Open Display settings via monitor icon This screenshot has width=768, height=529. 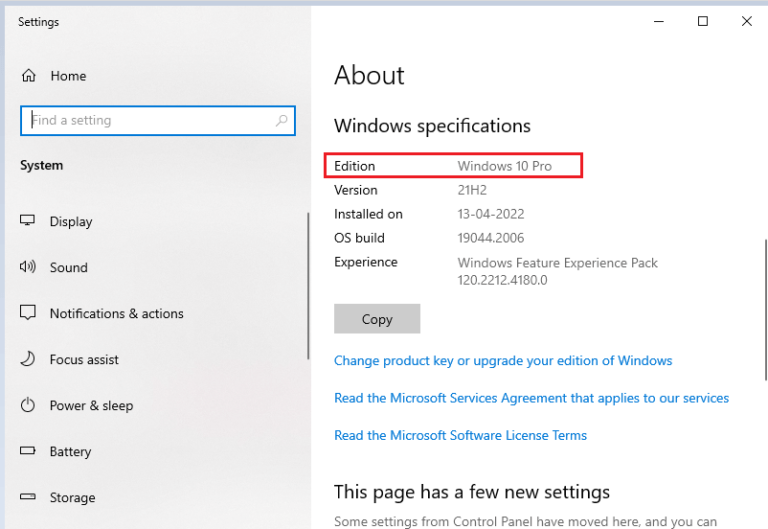pos(29,222)
